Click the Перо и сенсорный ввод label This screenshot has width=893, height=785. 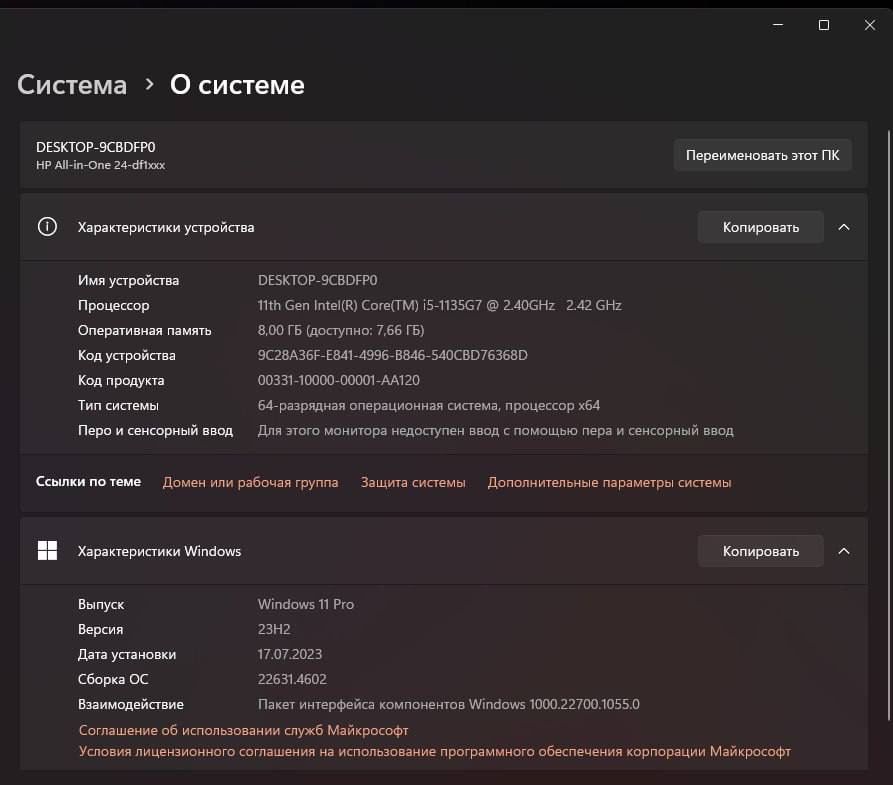[x=155, y=431]
